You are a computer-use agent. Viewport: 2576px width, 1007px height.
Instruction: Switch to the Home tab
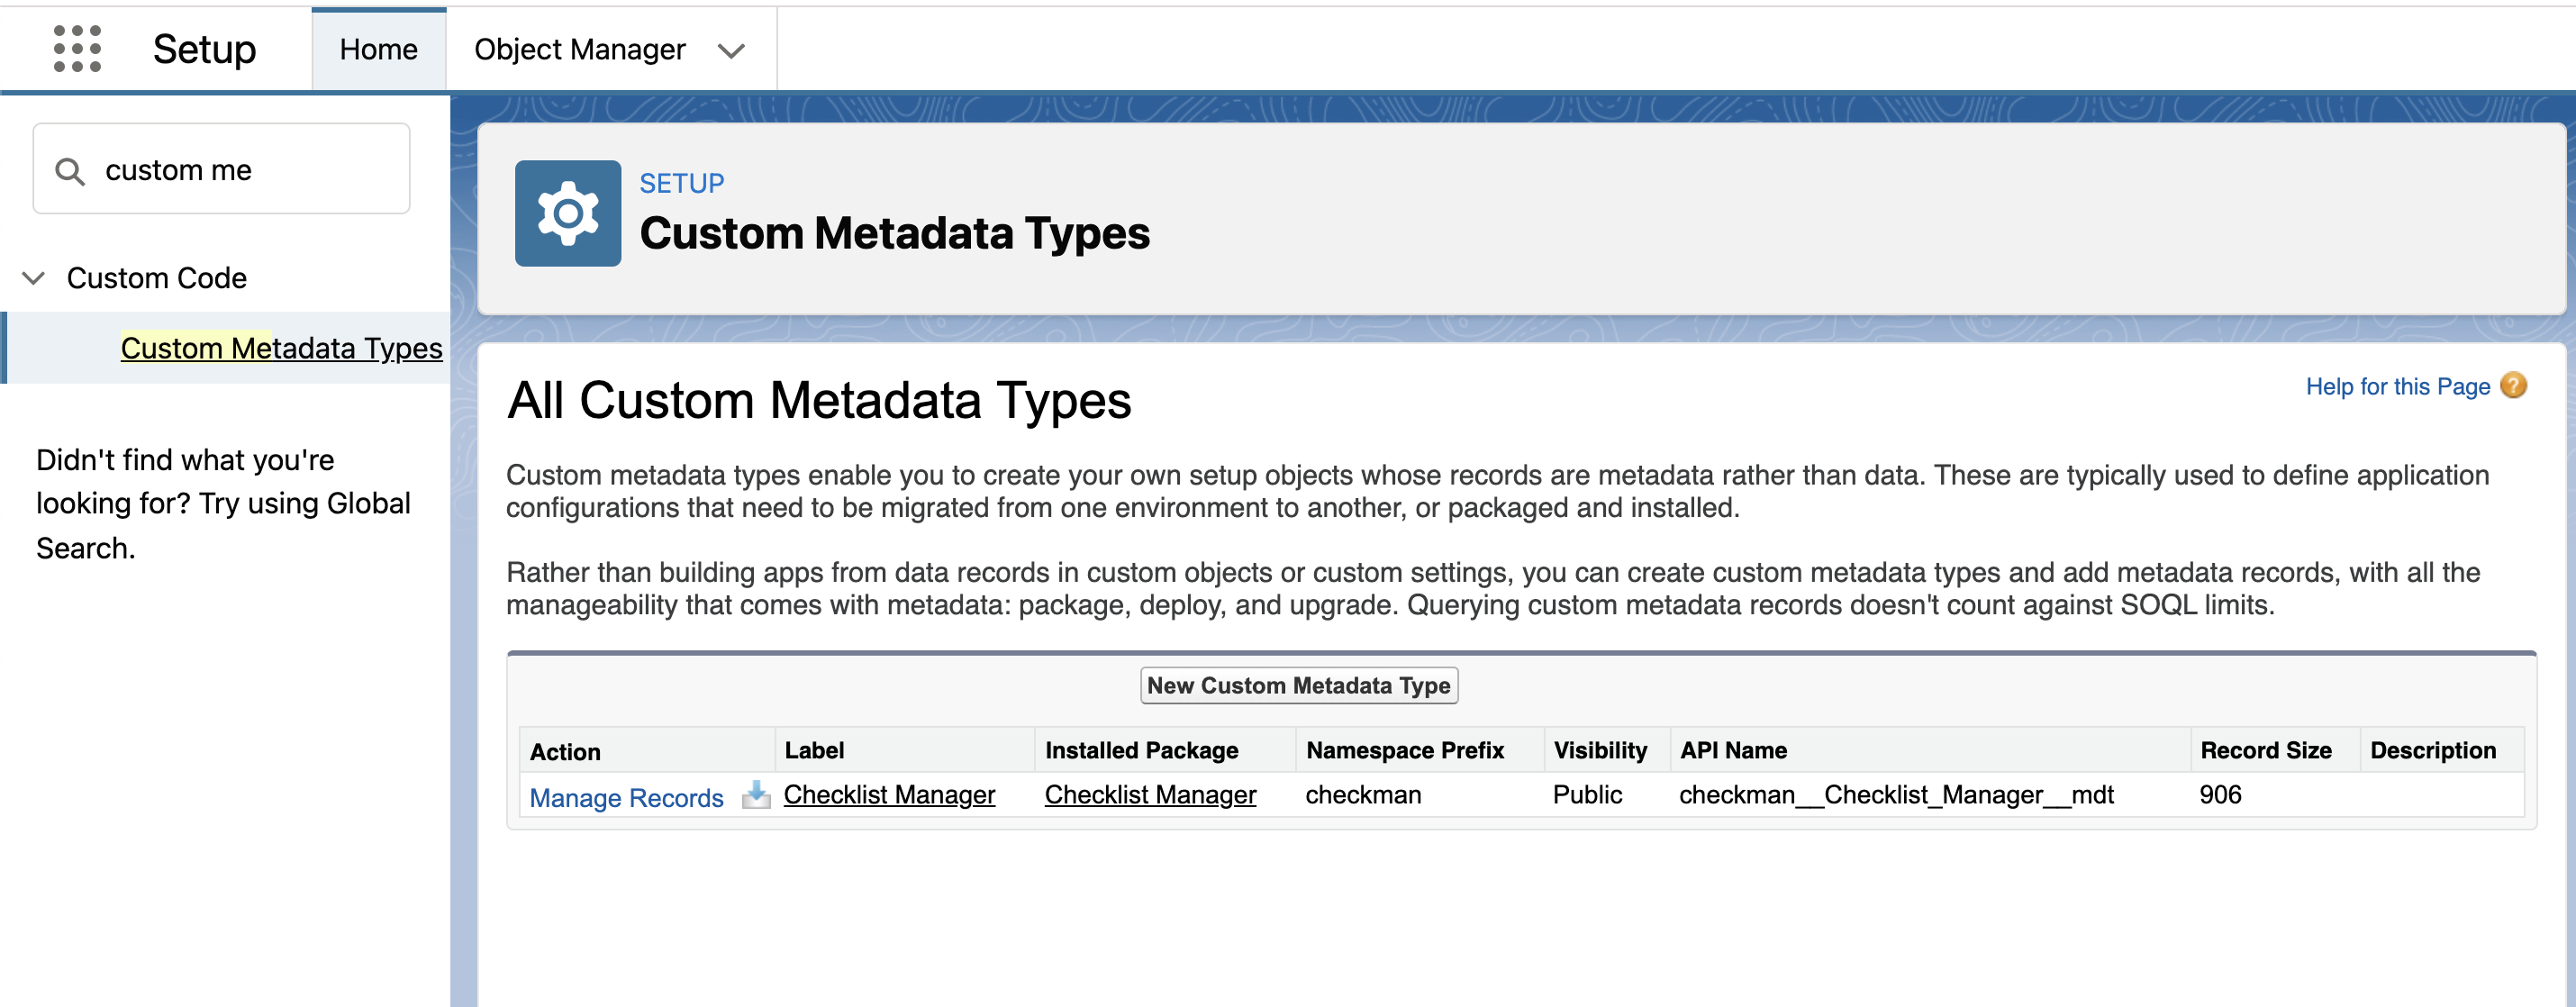click(x=378, y=49)
